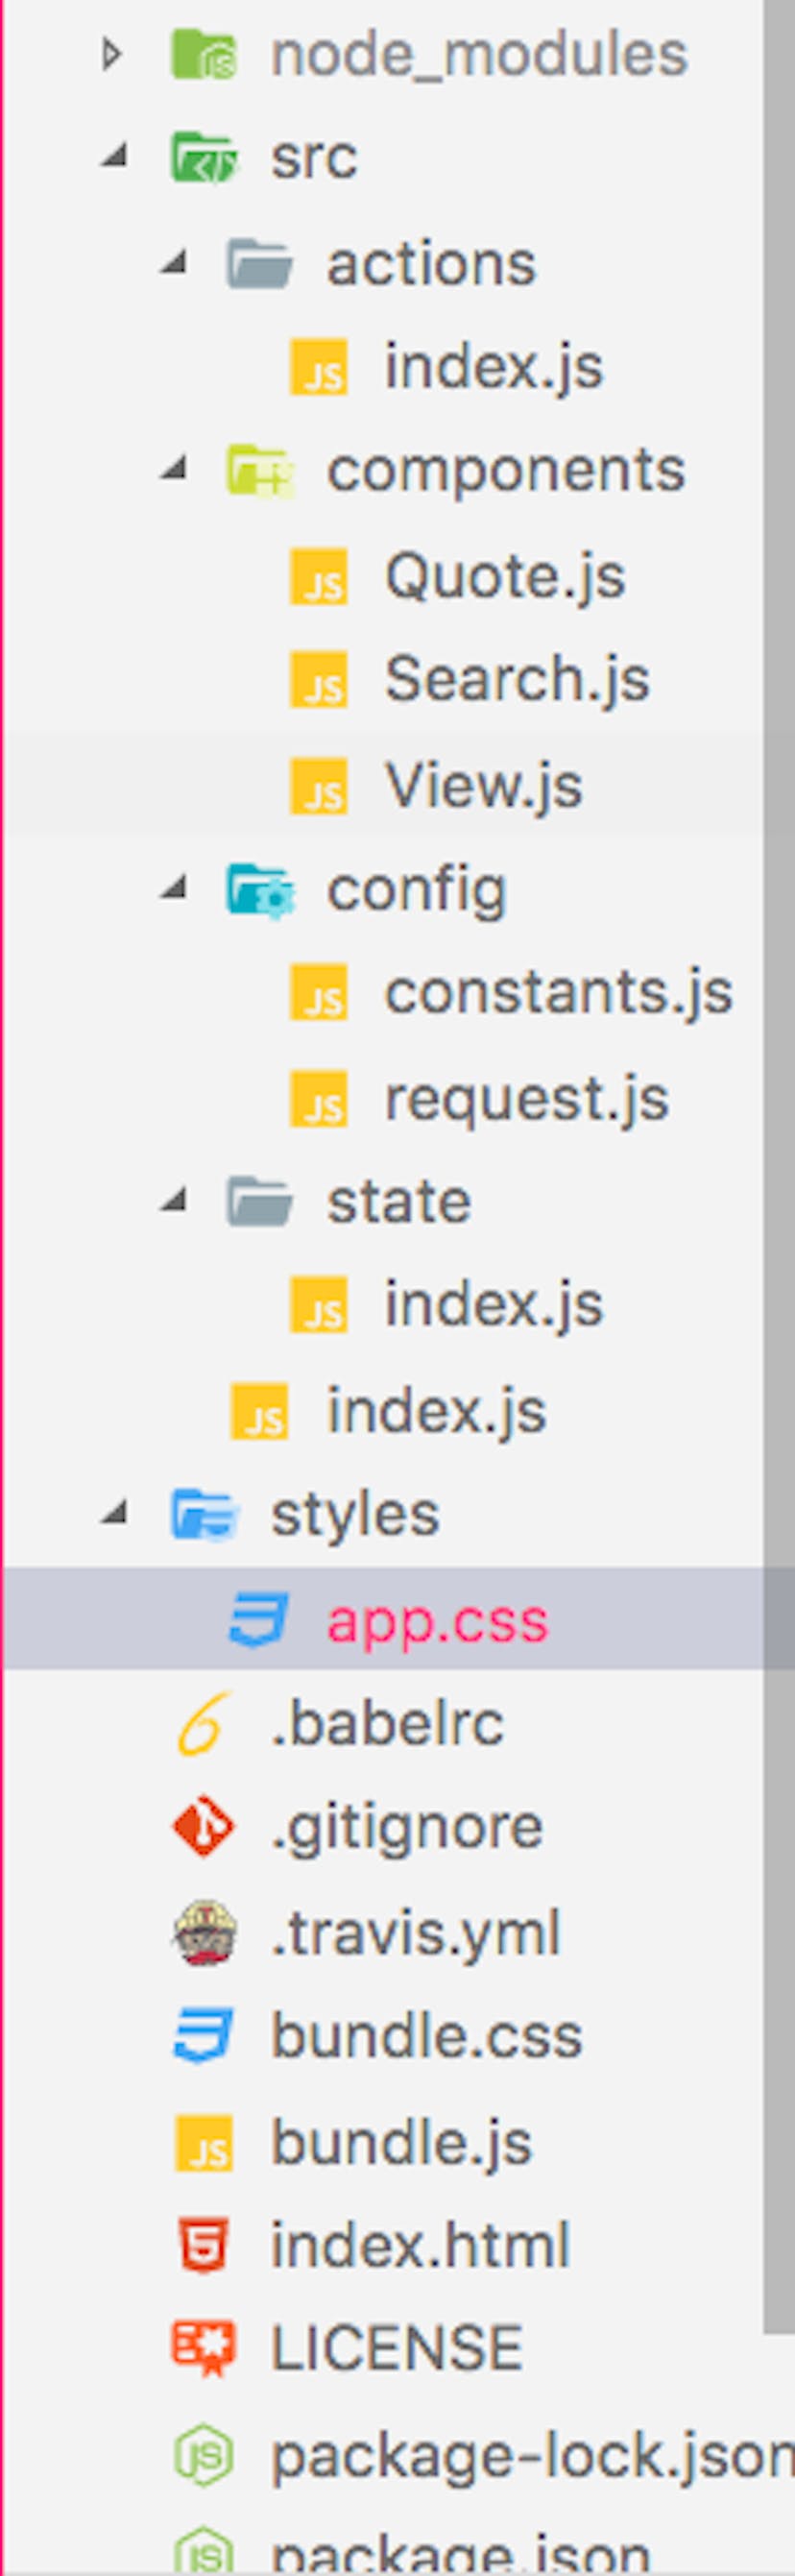Image resolution: width=795 pixels, height=2576 pixels.
Task: Open the highlighted app.css file
Action: coord(438,1621)
